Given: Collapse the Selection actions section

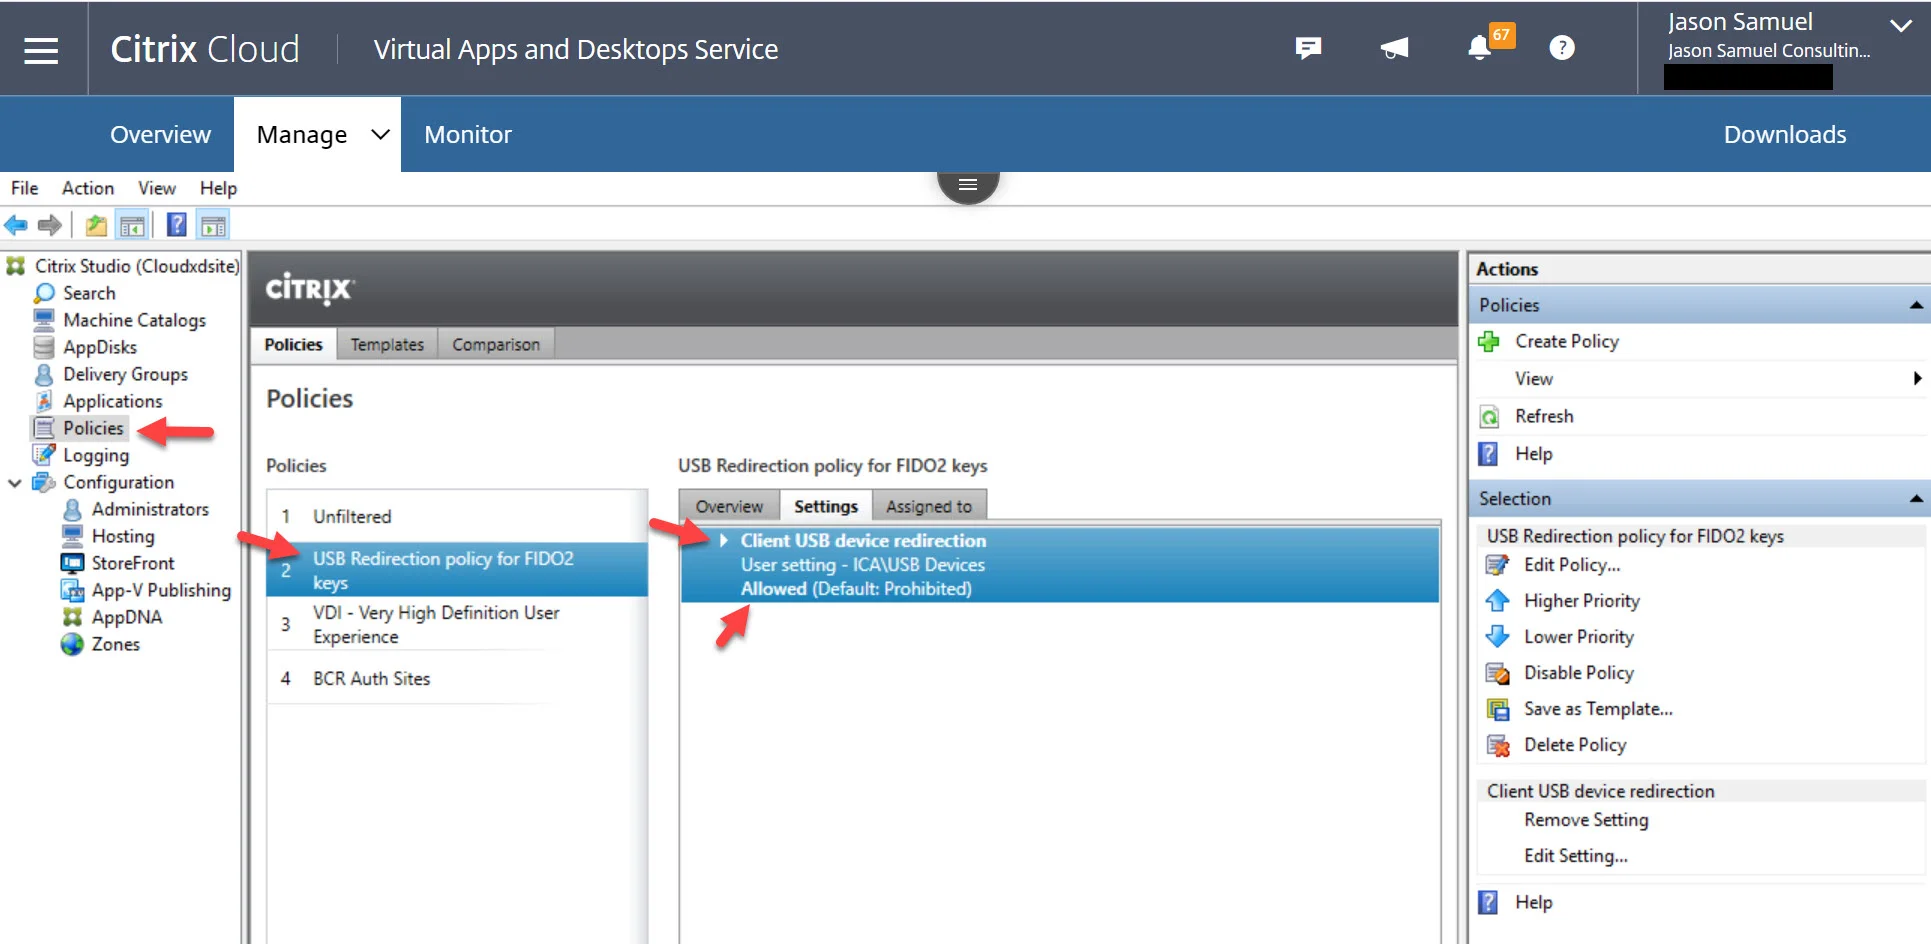Looking at the screenshot, I should (1915, 498).
